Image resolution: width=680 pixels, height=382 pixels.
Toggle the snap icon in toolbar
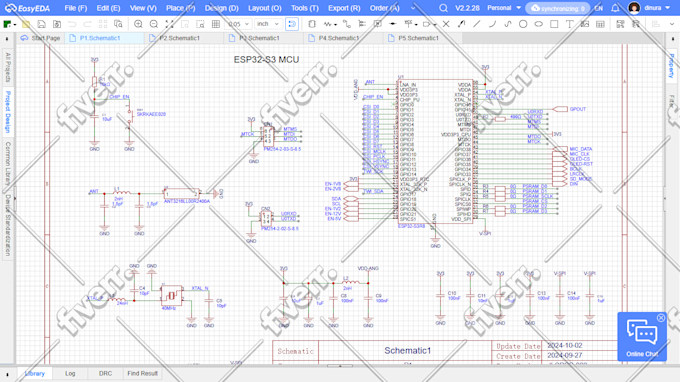tap(292, 24)
